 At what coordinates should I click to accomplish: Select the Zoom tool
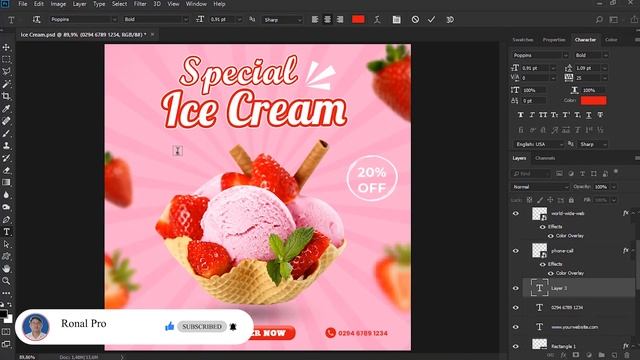coord(6,281)
